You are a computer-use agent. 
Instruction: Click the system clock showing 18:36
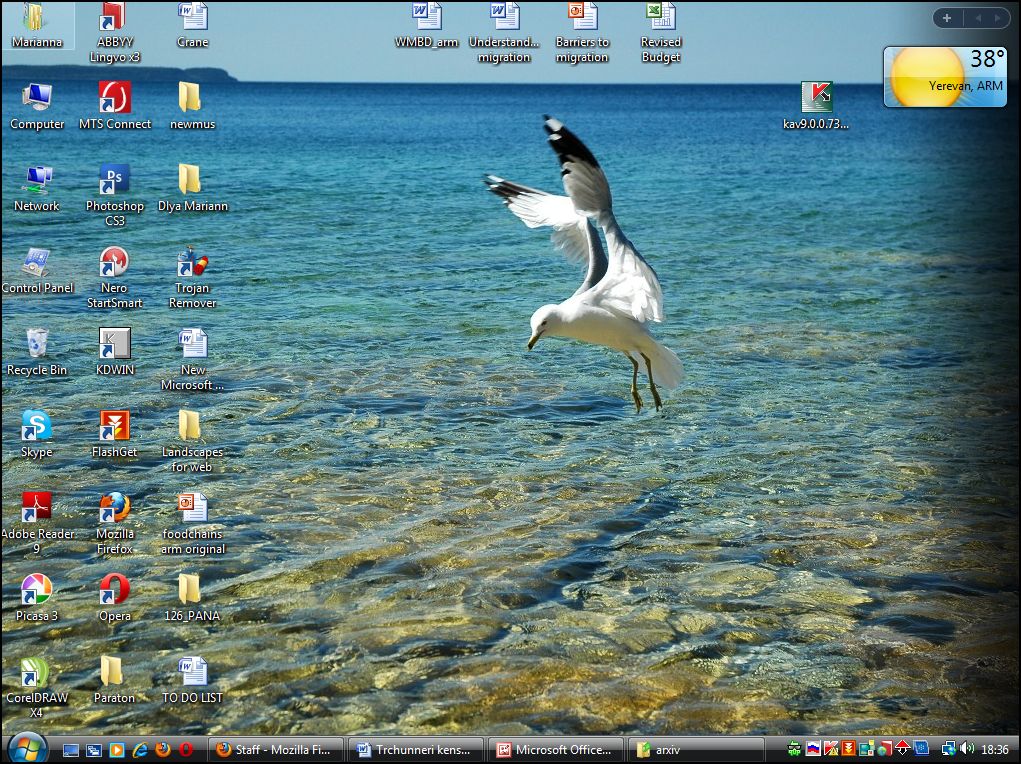pyautogui.click(x=995, y=749)
